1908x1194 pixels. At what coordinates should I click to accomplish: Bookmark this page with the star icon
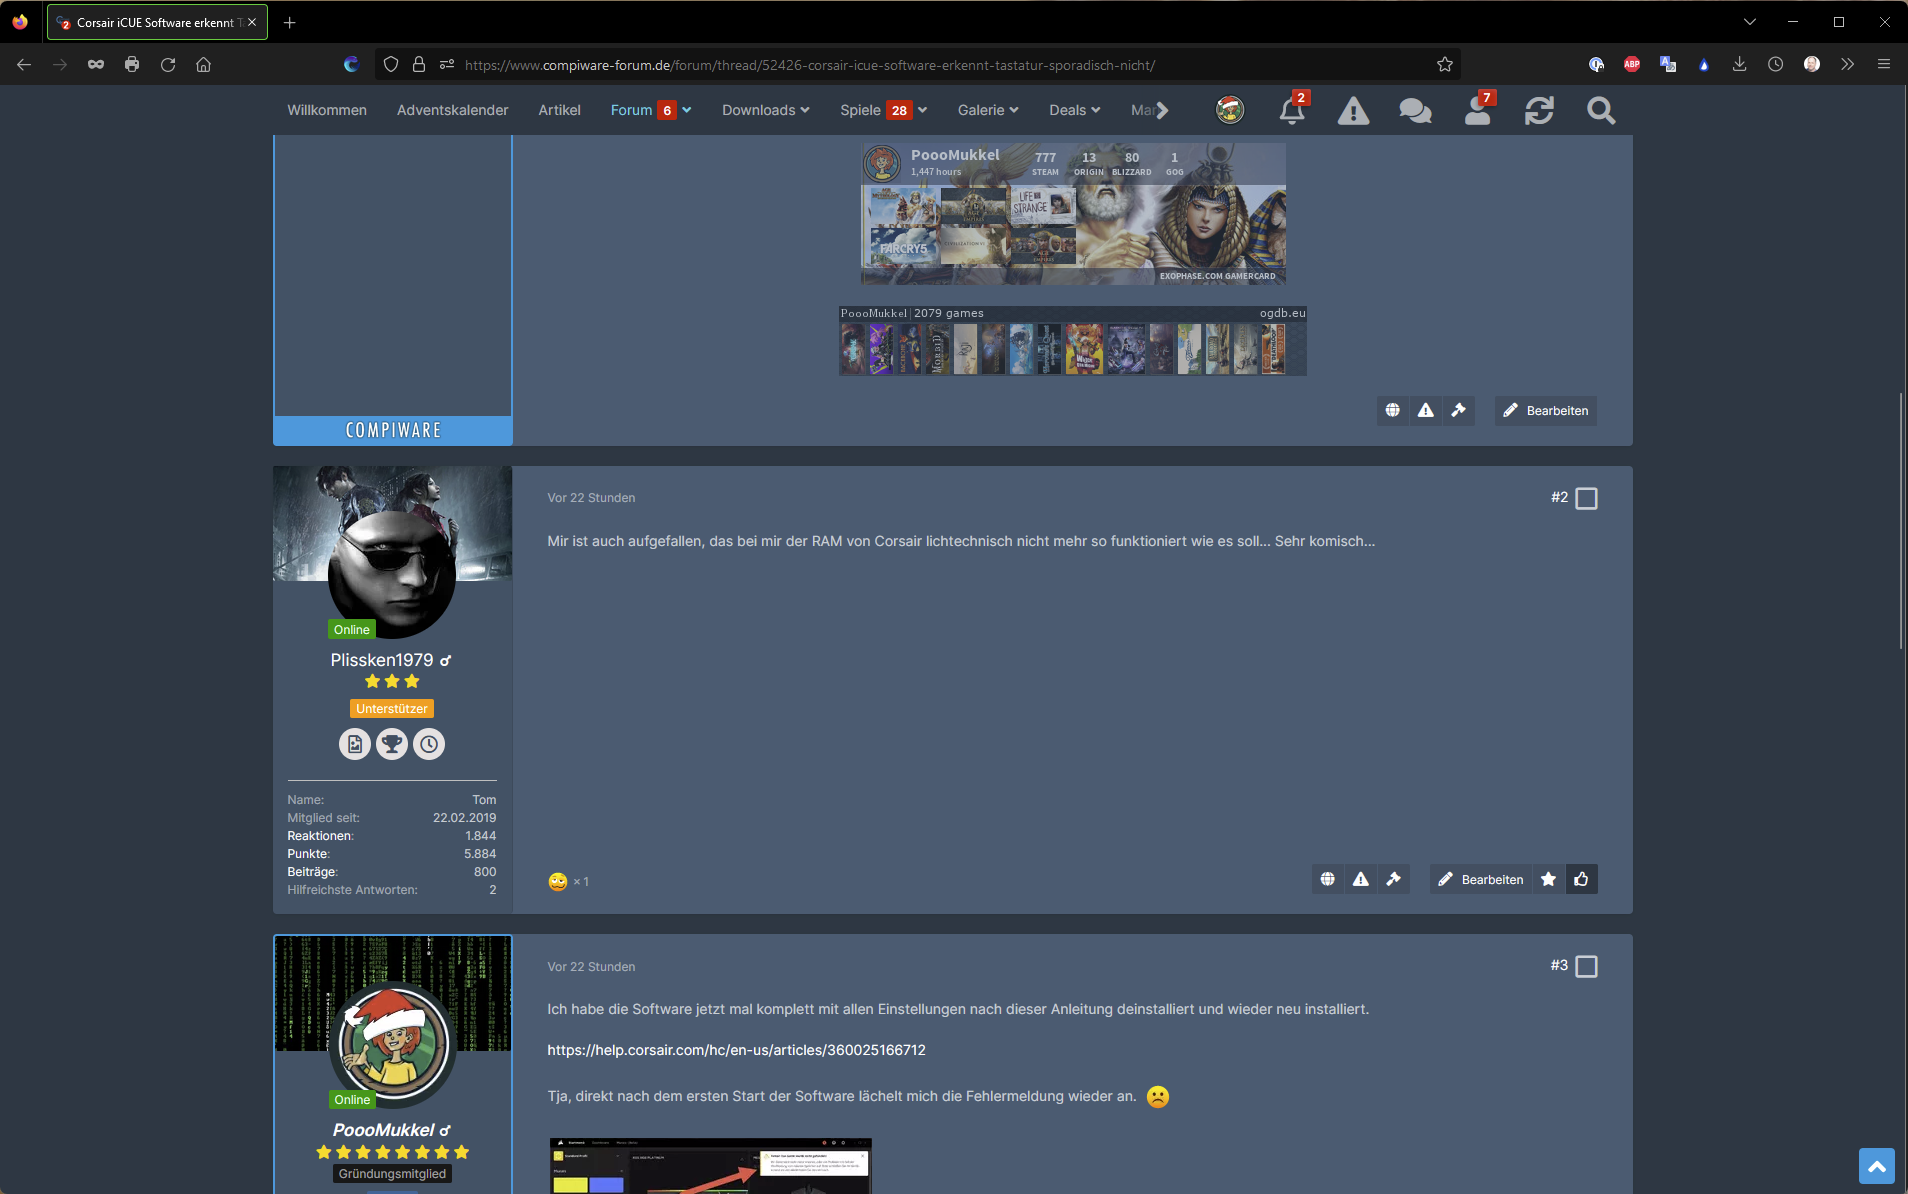pos(1445,64)
